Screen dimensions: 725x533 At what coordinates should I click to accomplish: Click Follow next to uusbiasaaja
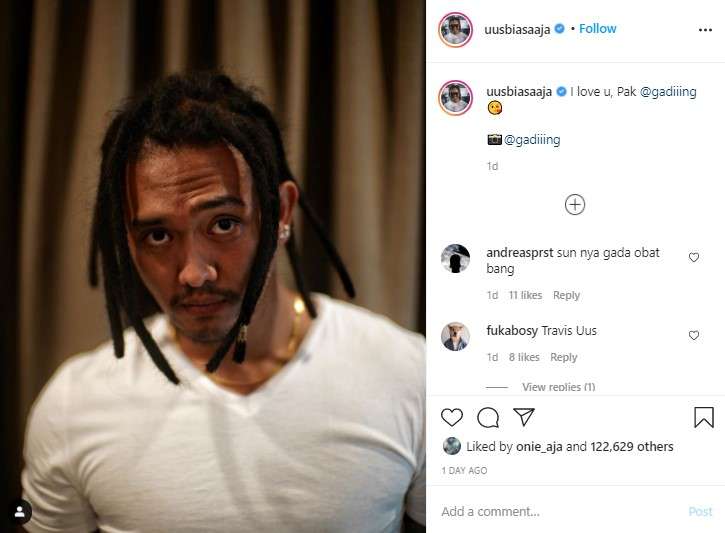pos(597,29)
